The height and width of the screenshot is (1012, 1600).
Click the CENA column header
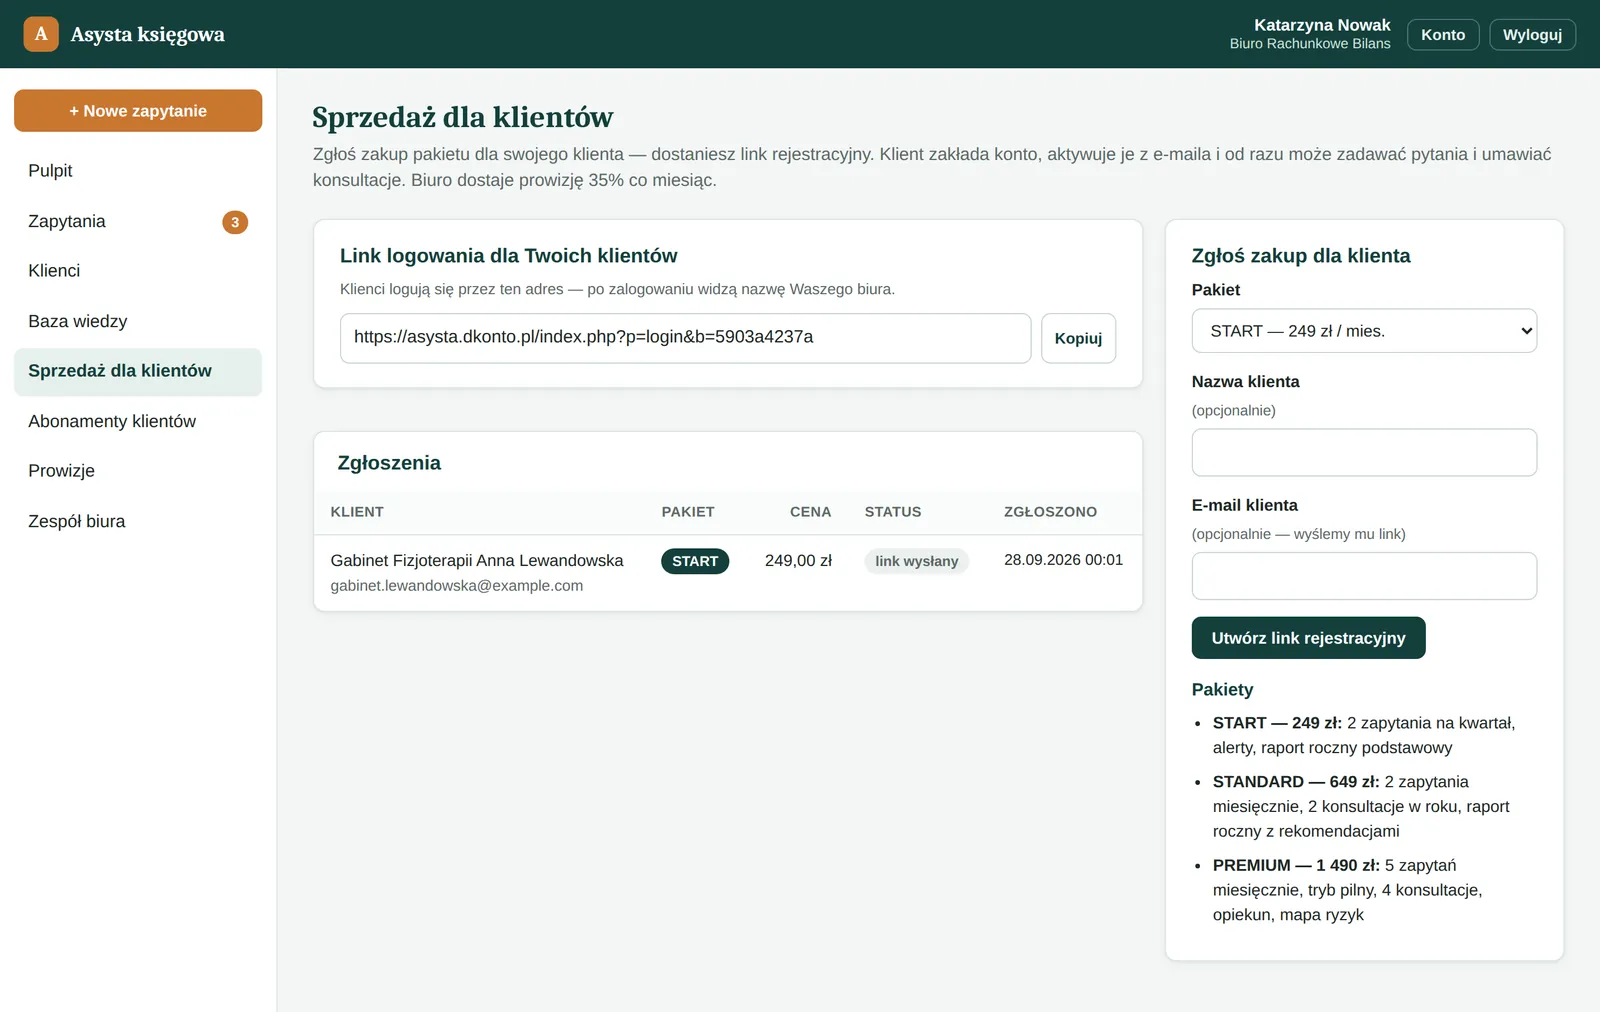tap(810, 512)
